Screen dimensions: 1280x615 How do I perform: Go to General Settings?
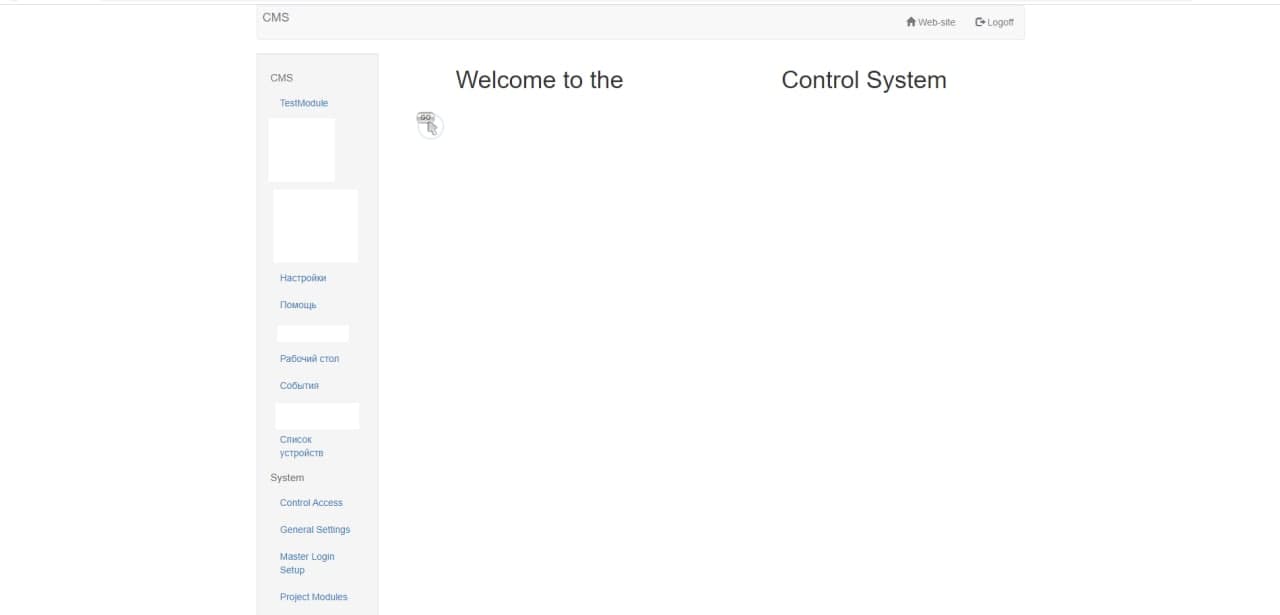315,530
